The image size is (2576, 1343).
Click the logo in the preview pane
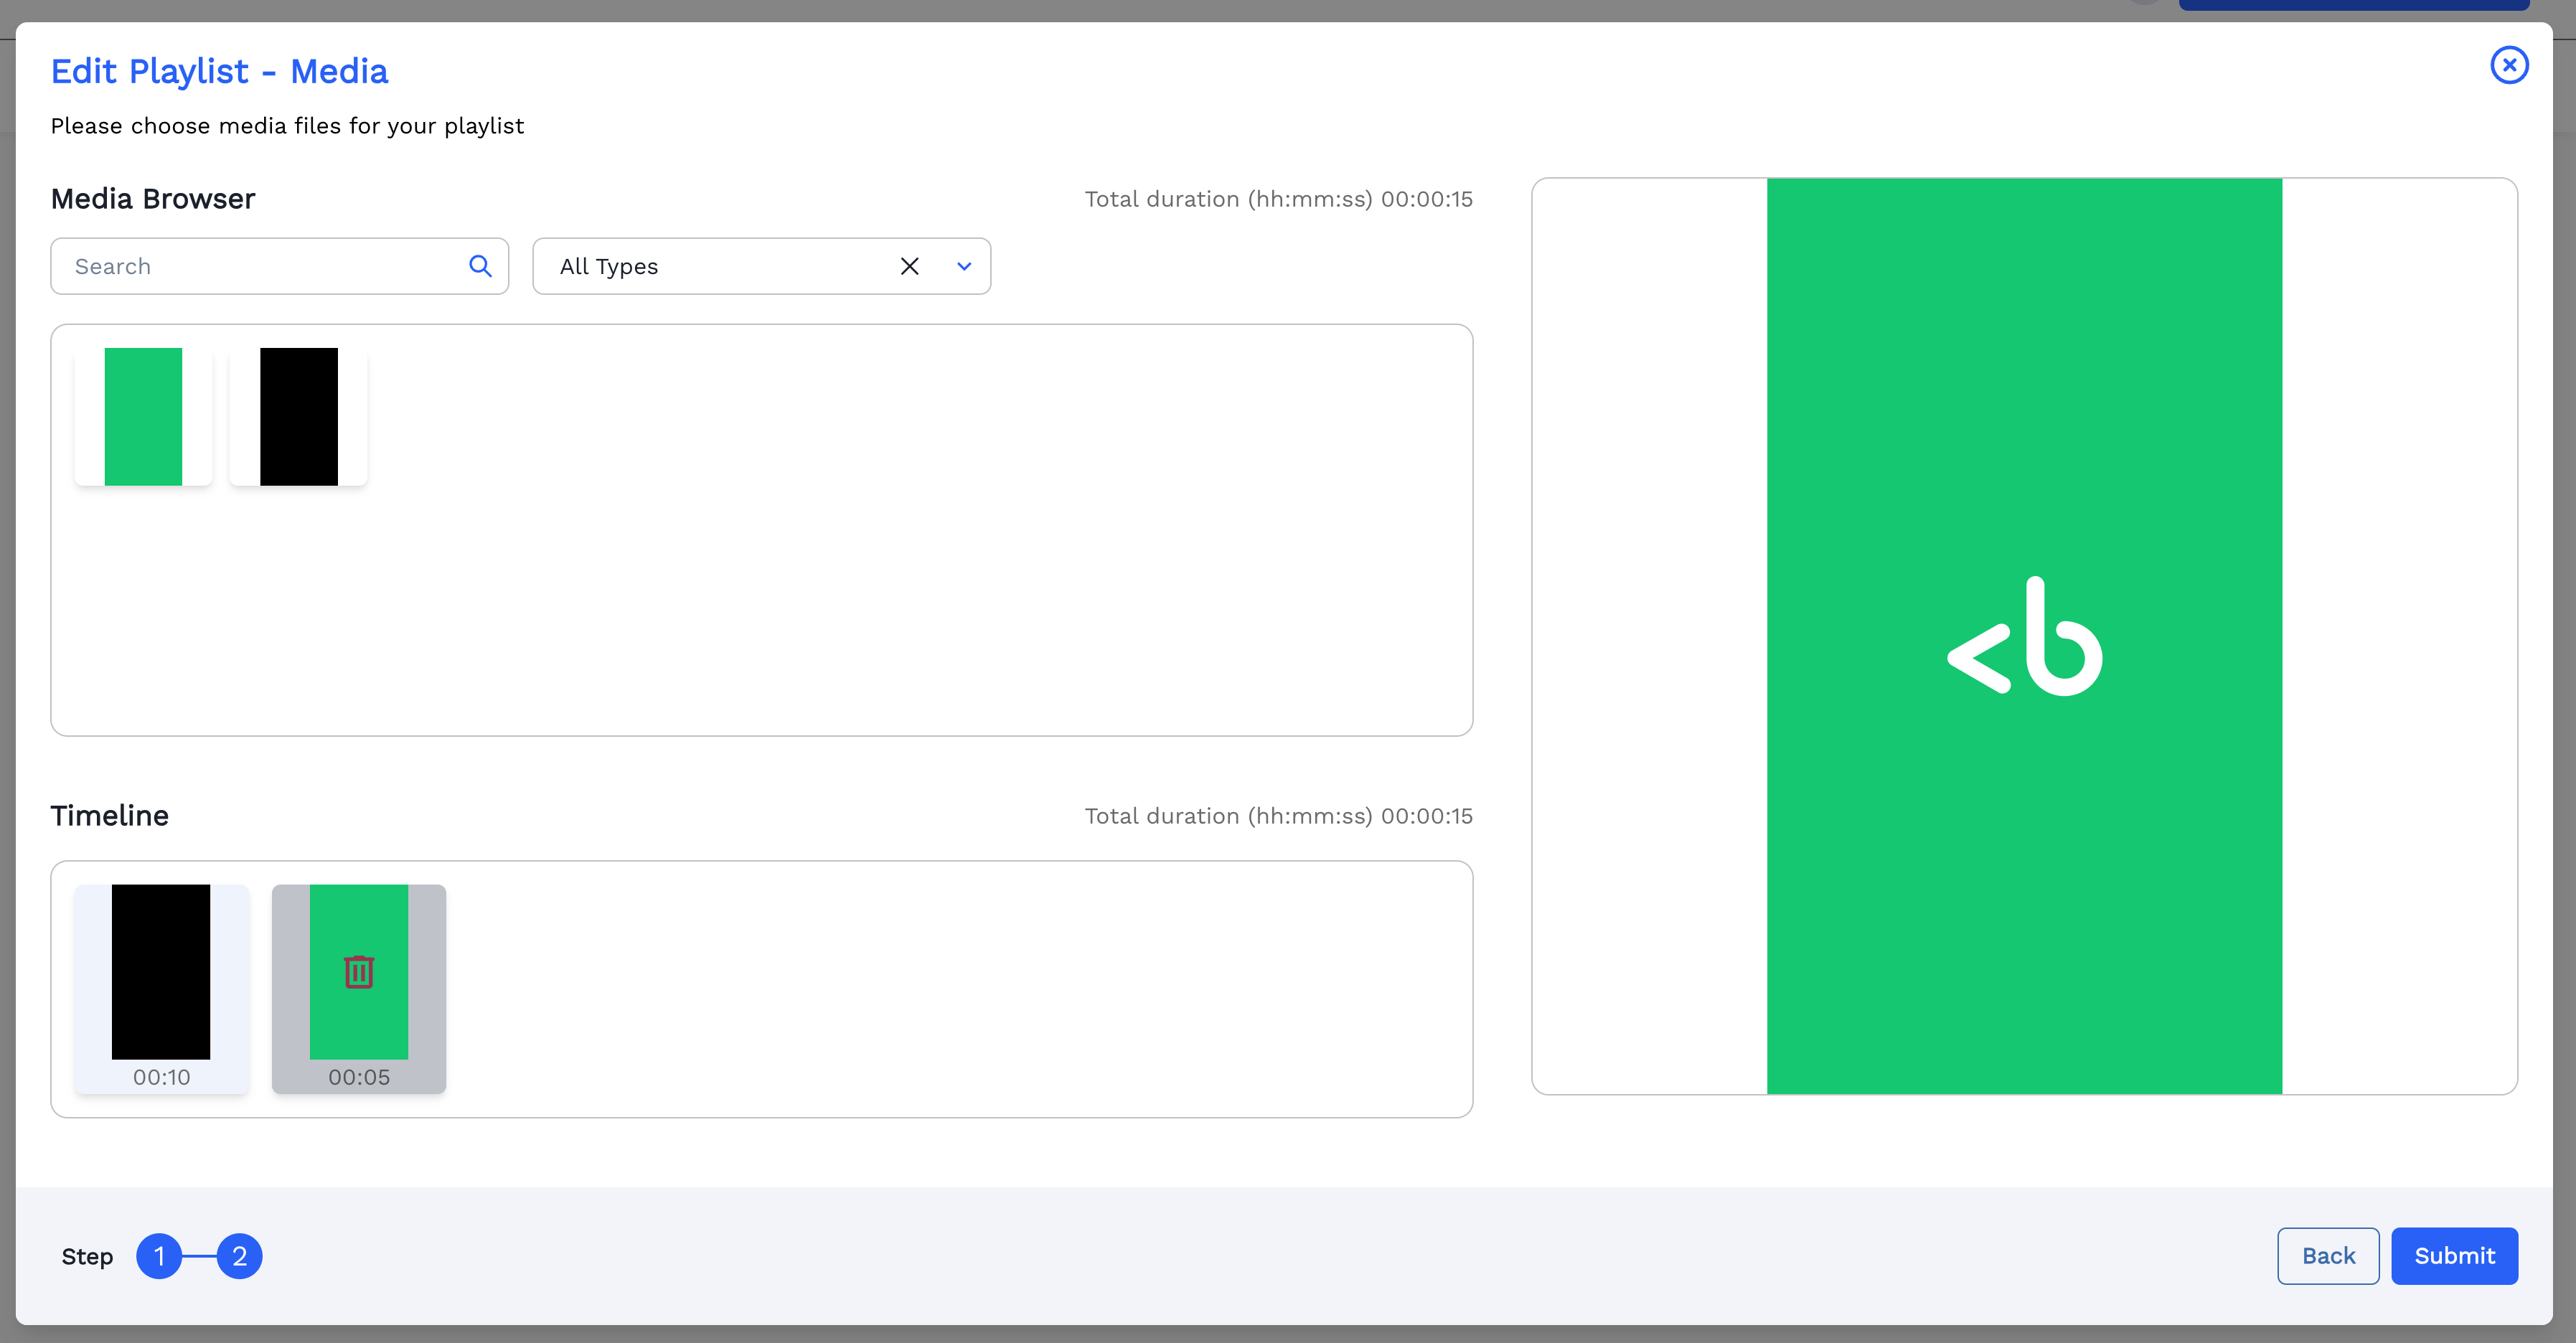point(2024,637)
